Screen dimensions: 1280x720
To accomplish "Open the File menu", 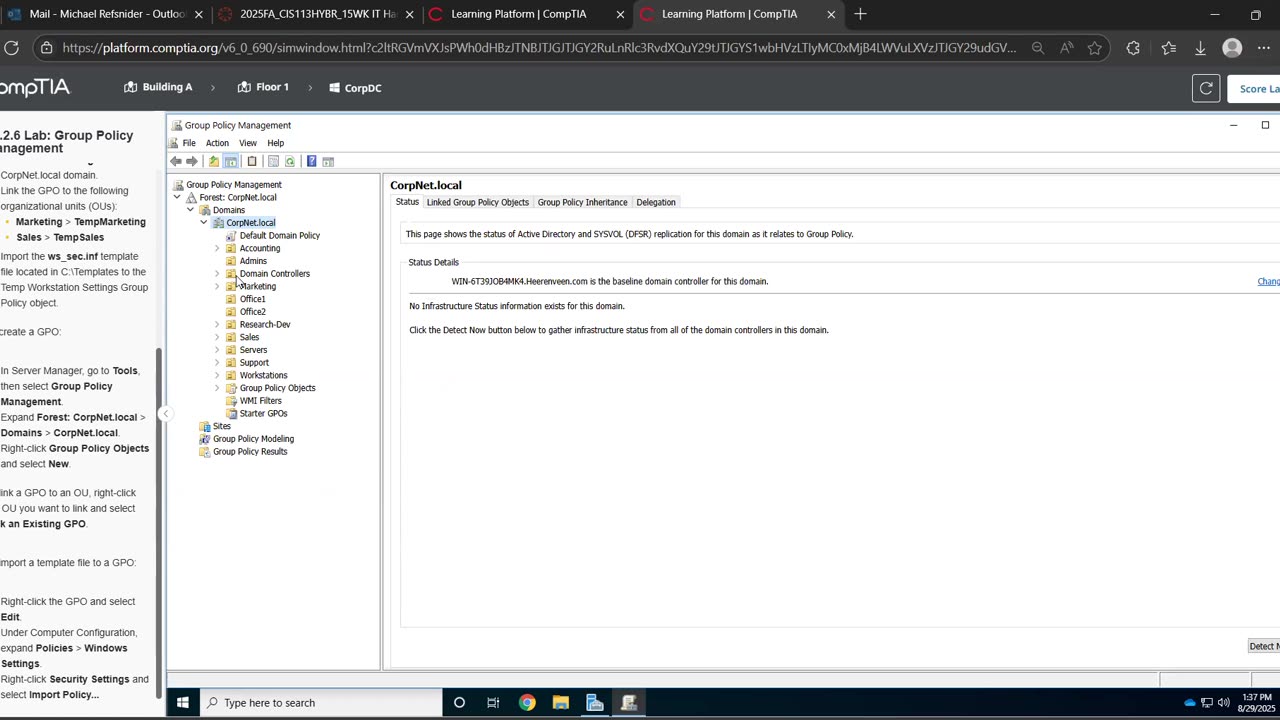I will [x=189, y=143].
